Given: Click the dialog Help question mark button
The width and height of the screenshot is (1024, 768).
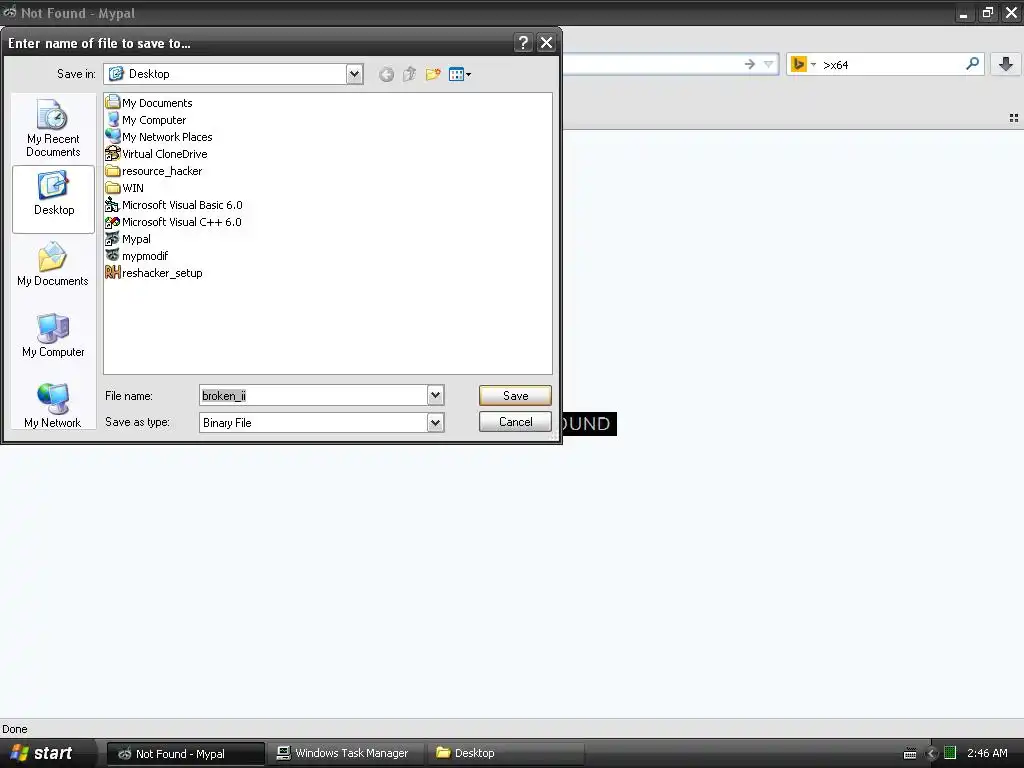Looking at the screenshot, I should click(x=523, y=43).
